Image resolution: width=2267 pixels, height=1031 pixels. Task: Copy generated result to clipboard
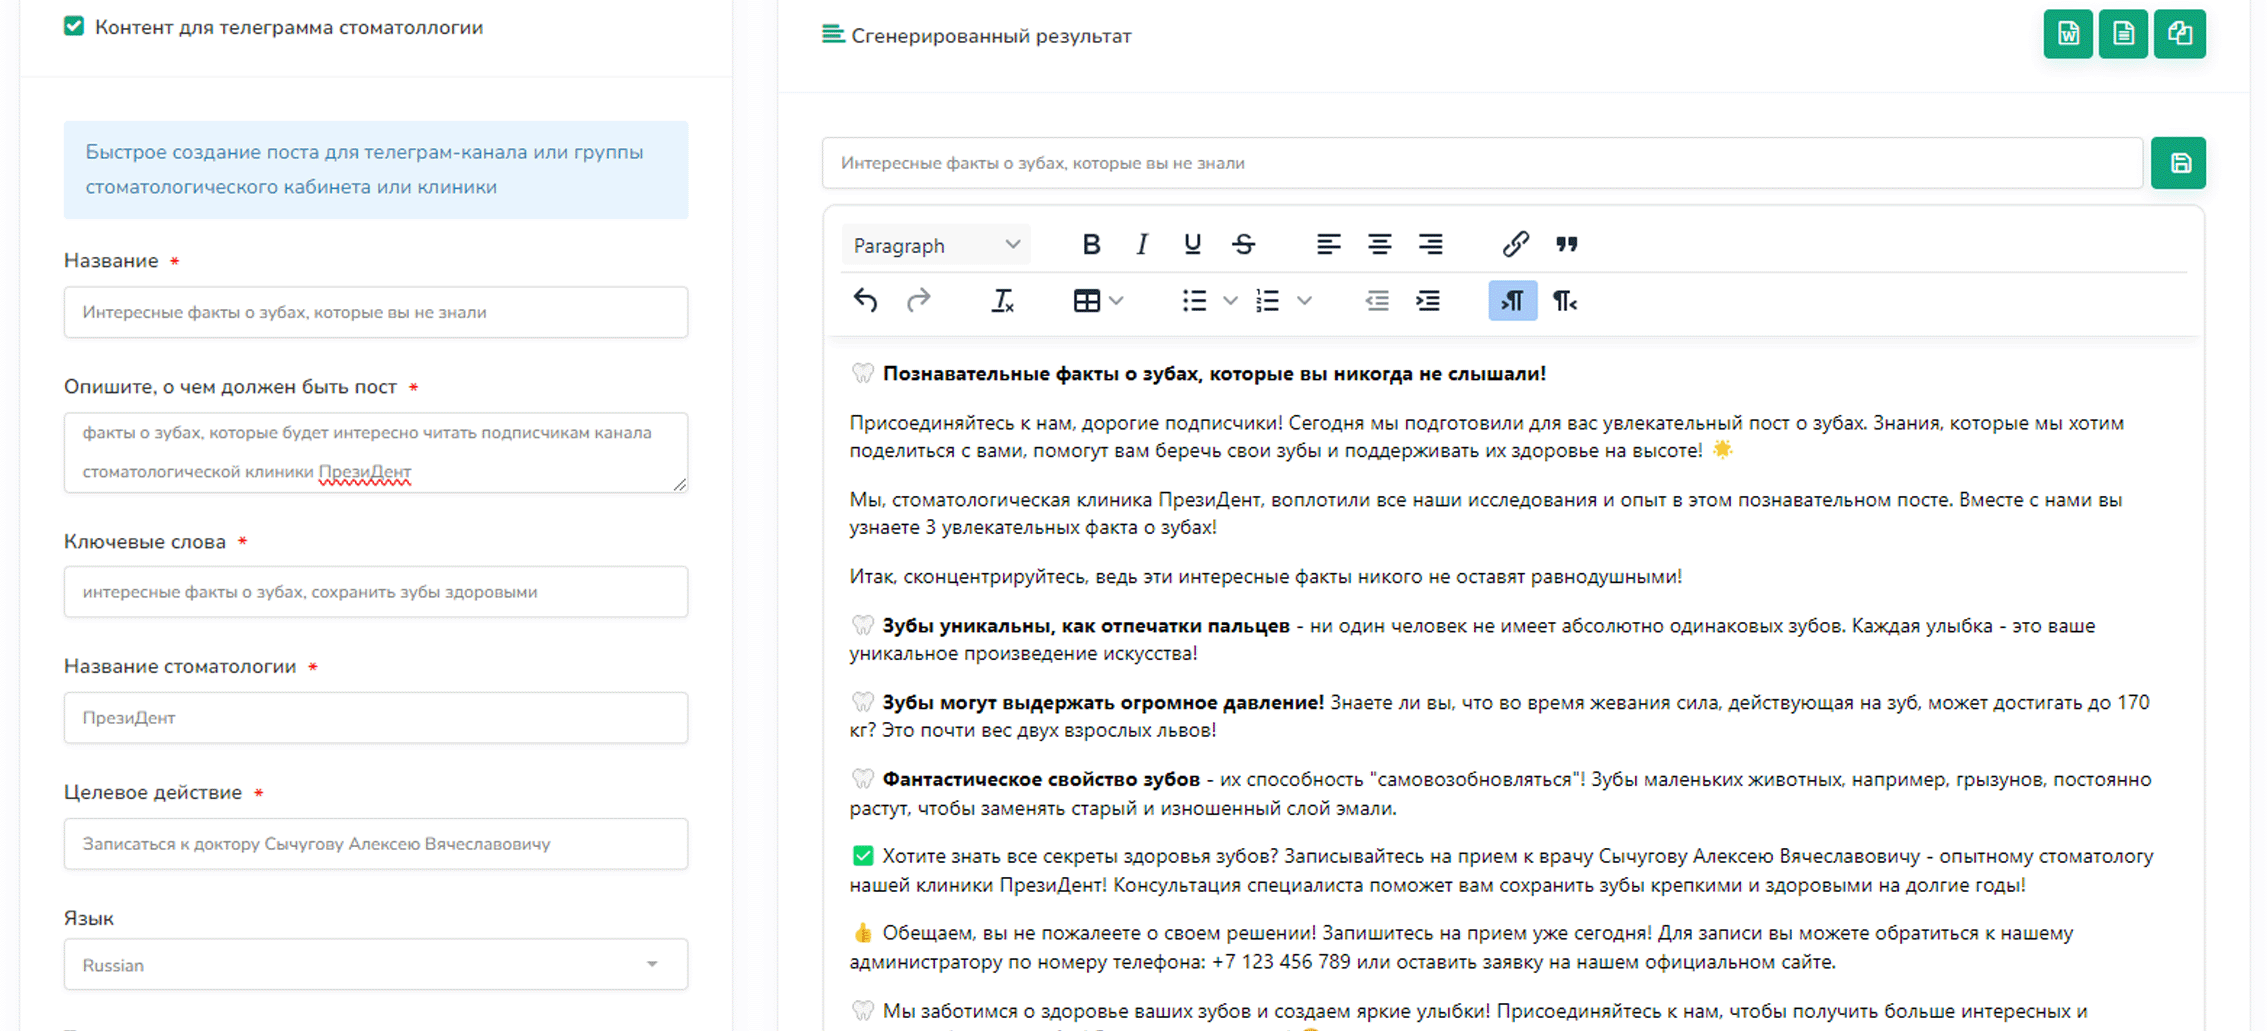(x=2179, y=34)
